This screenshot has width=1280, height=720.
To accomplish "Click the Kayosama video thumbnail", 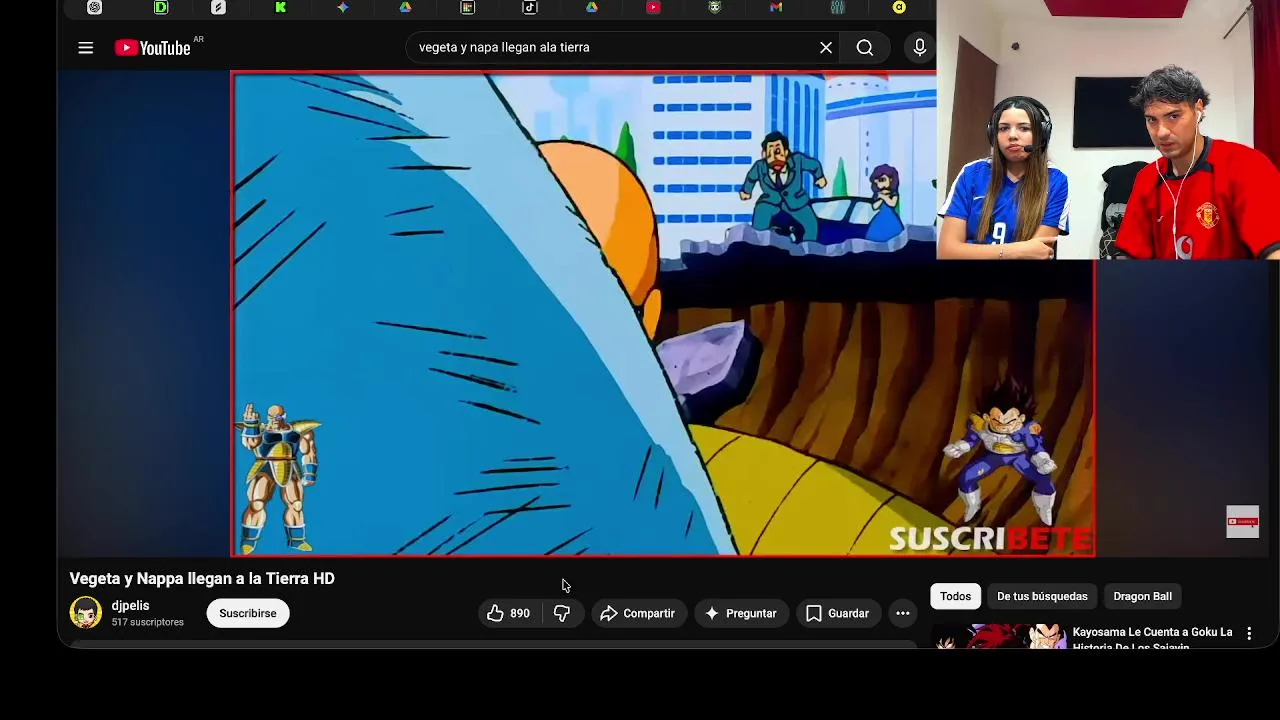I will click(1000, 637).
